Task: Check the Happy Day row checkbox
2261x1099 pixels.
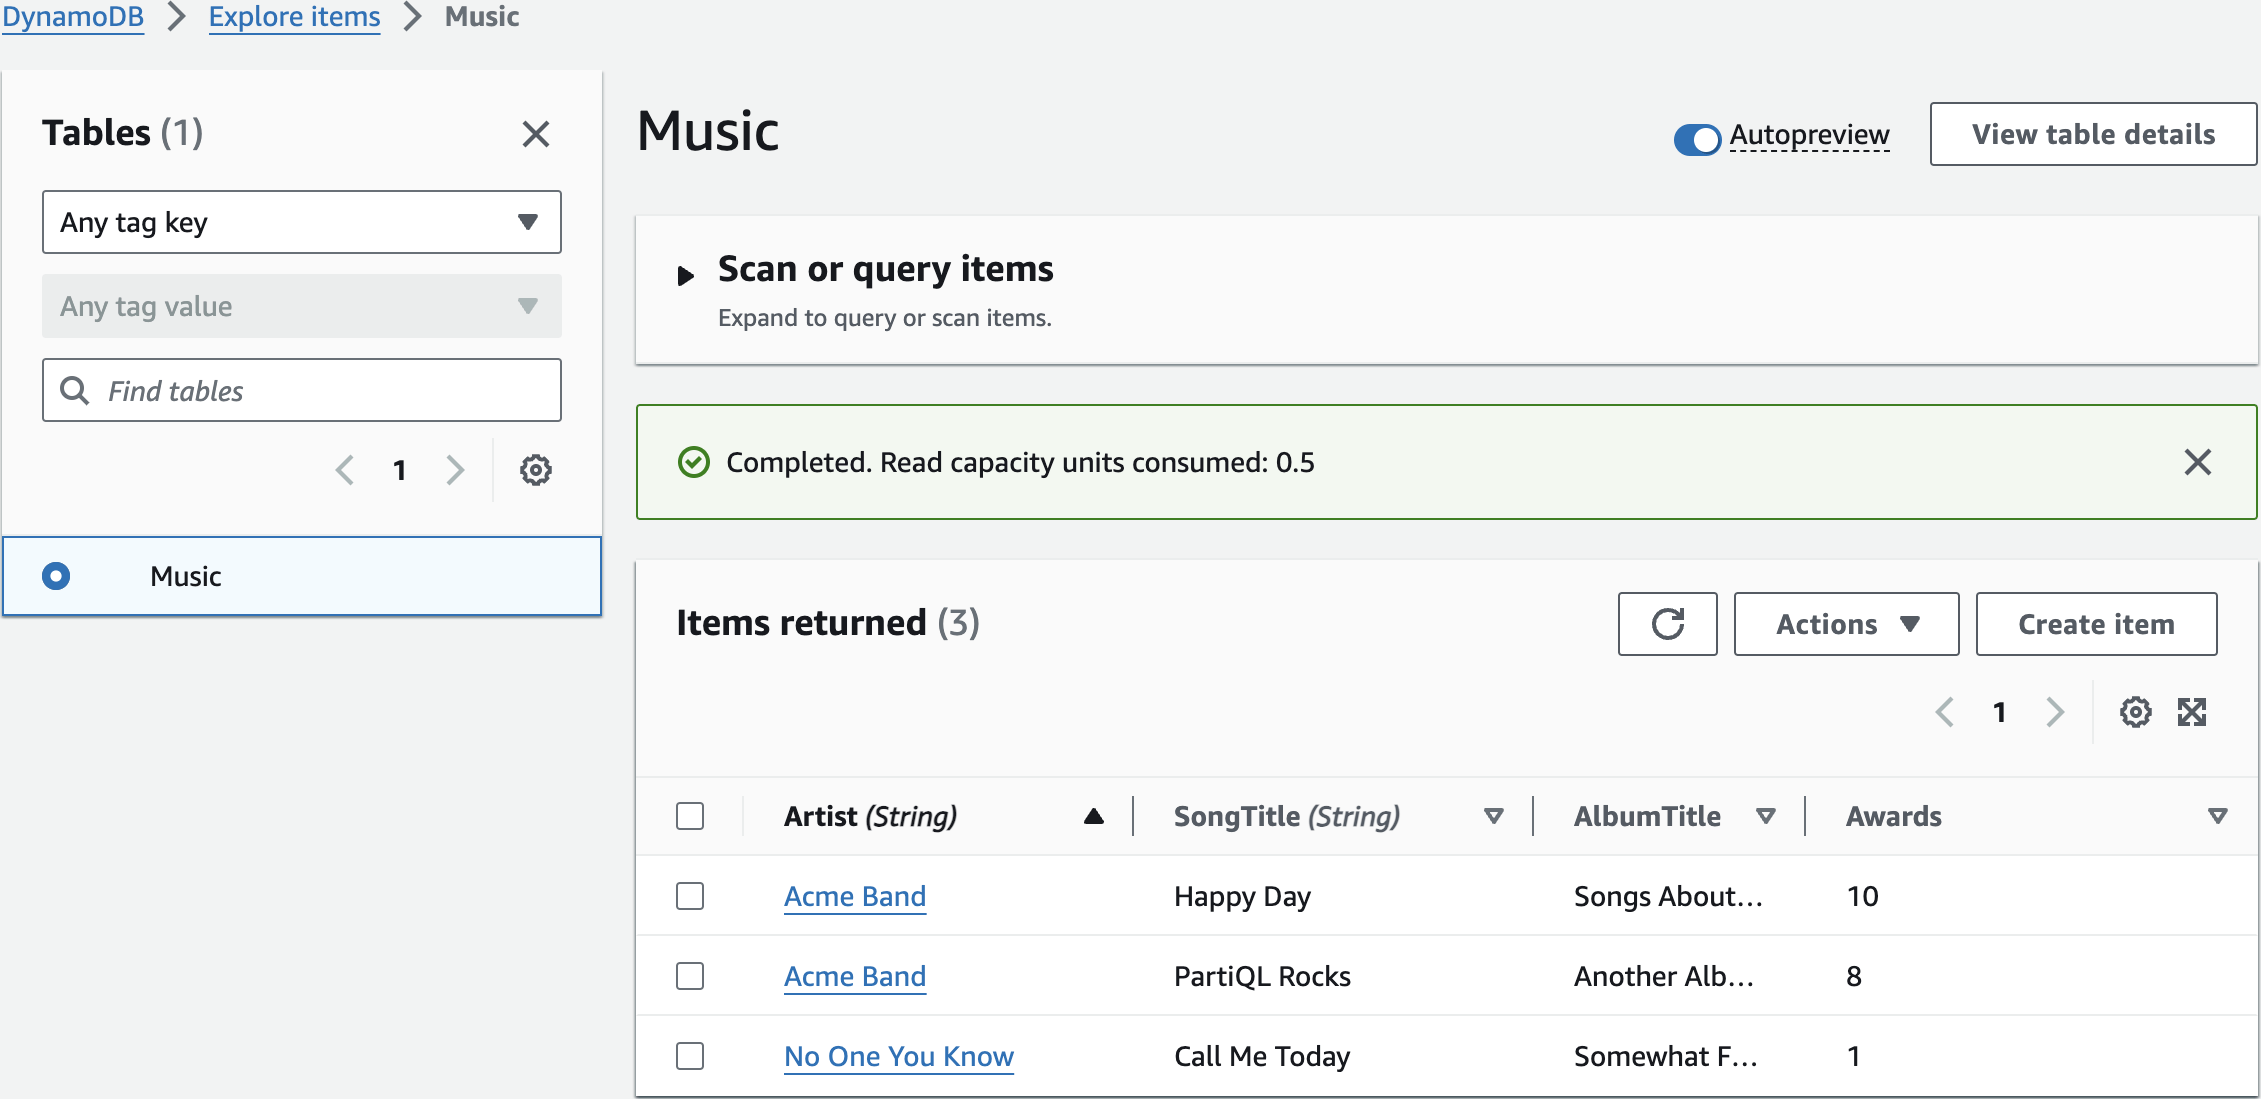Action: click(x=690, y=896)
